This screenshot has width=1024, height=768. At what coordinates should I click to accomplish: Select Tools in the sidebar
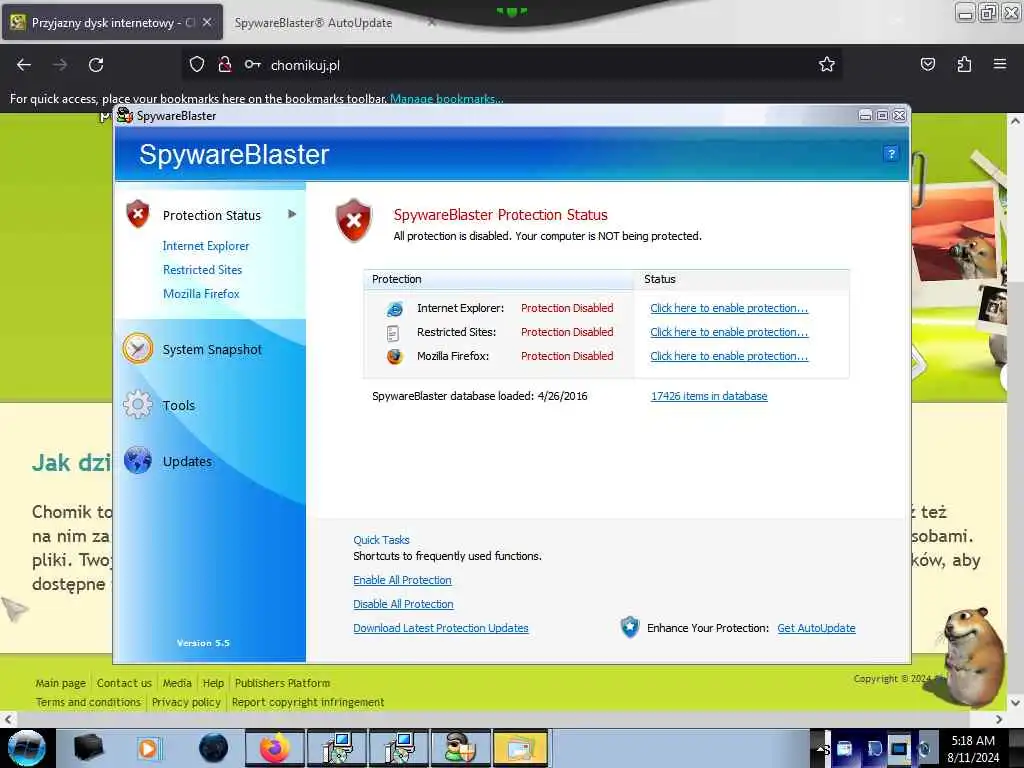click(179, 406)
